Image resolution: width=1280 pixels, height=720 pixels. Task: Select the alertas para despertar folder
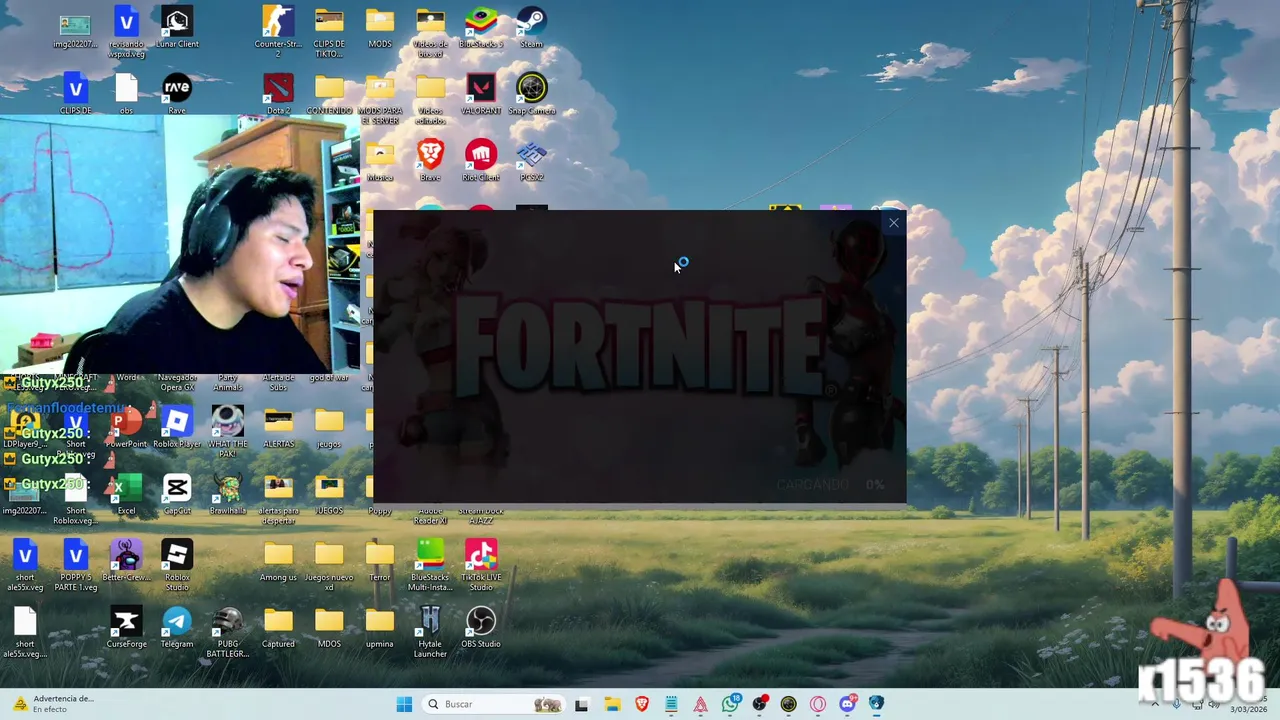(278, 499)
